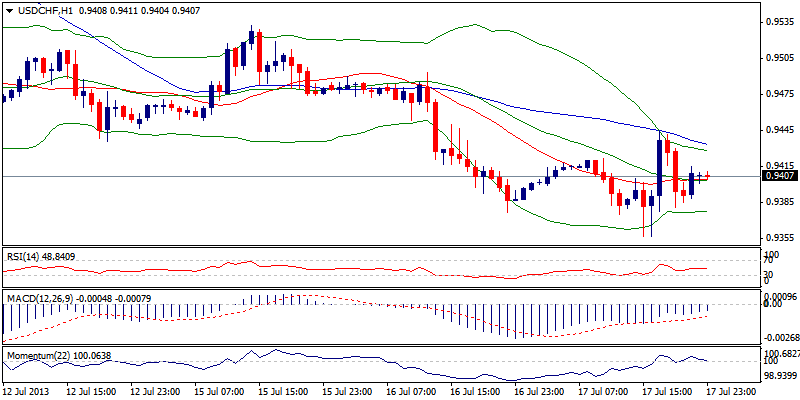Click the 16 Jul 07:00 time marker
Image resolution: width=800 pixels, height=400 pixels.
point(412,391)
